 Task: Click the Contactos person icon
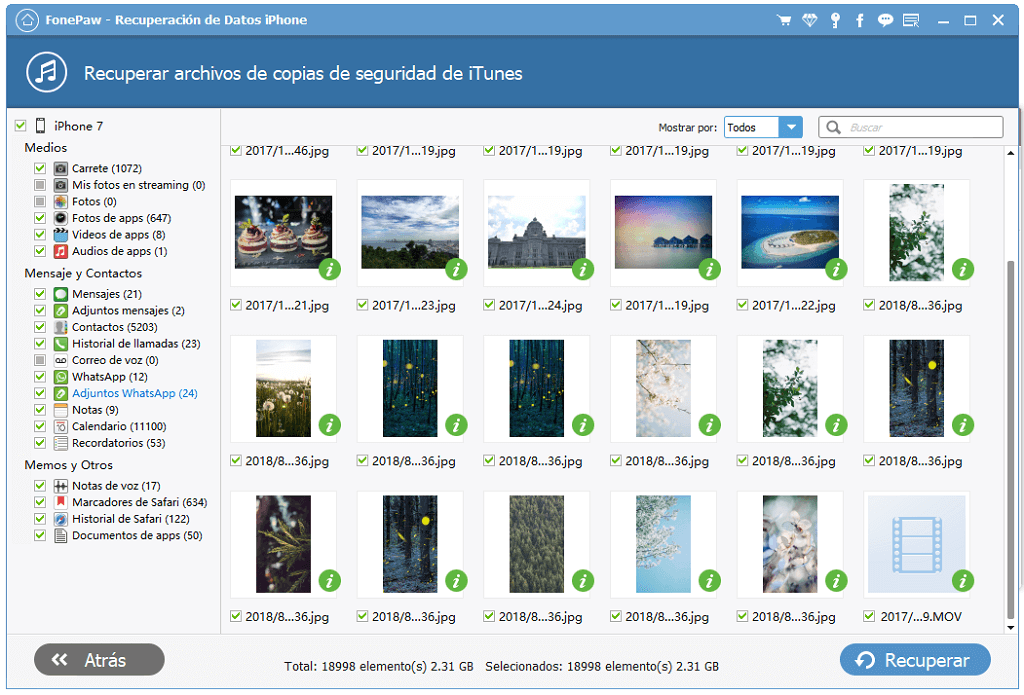(x=61, y=327)
